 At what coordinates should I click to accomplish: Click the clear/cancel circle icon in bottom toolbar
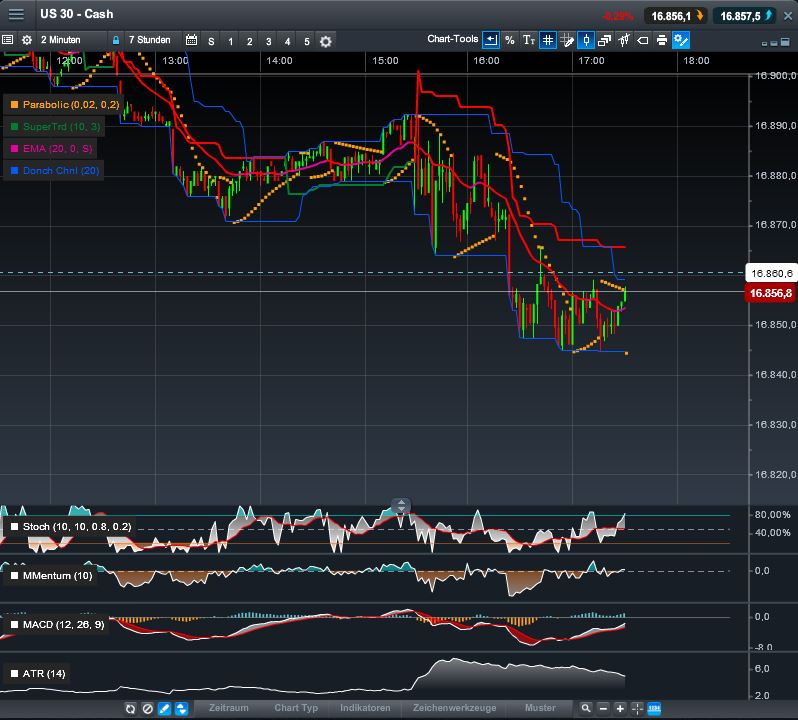click(x=148, y=708)
